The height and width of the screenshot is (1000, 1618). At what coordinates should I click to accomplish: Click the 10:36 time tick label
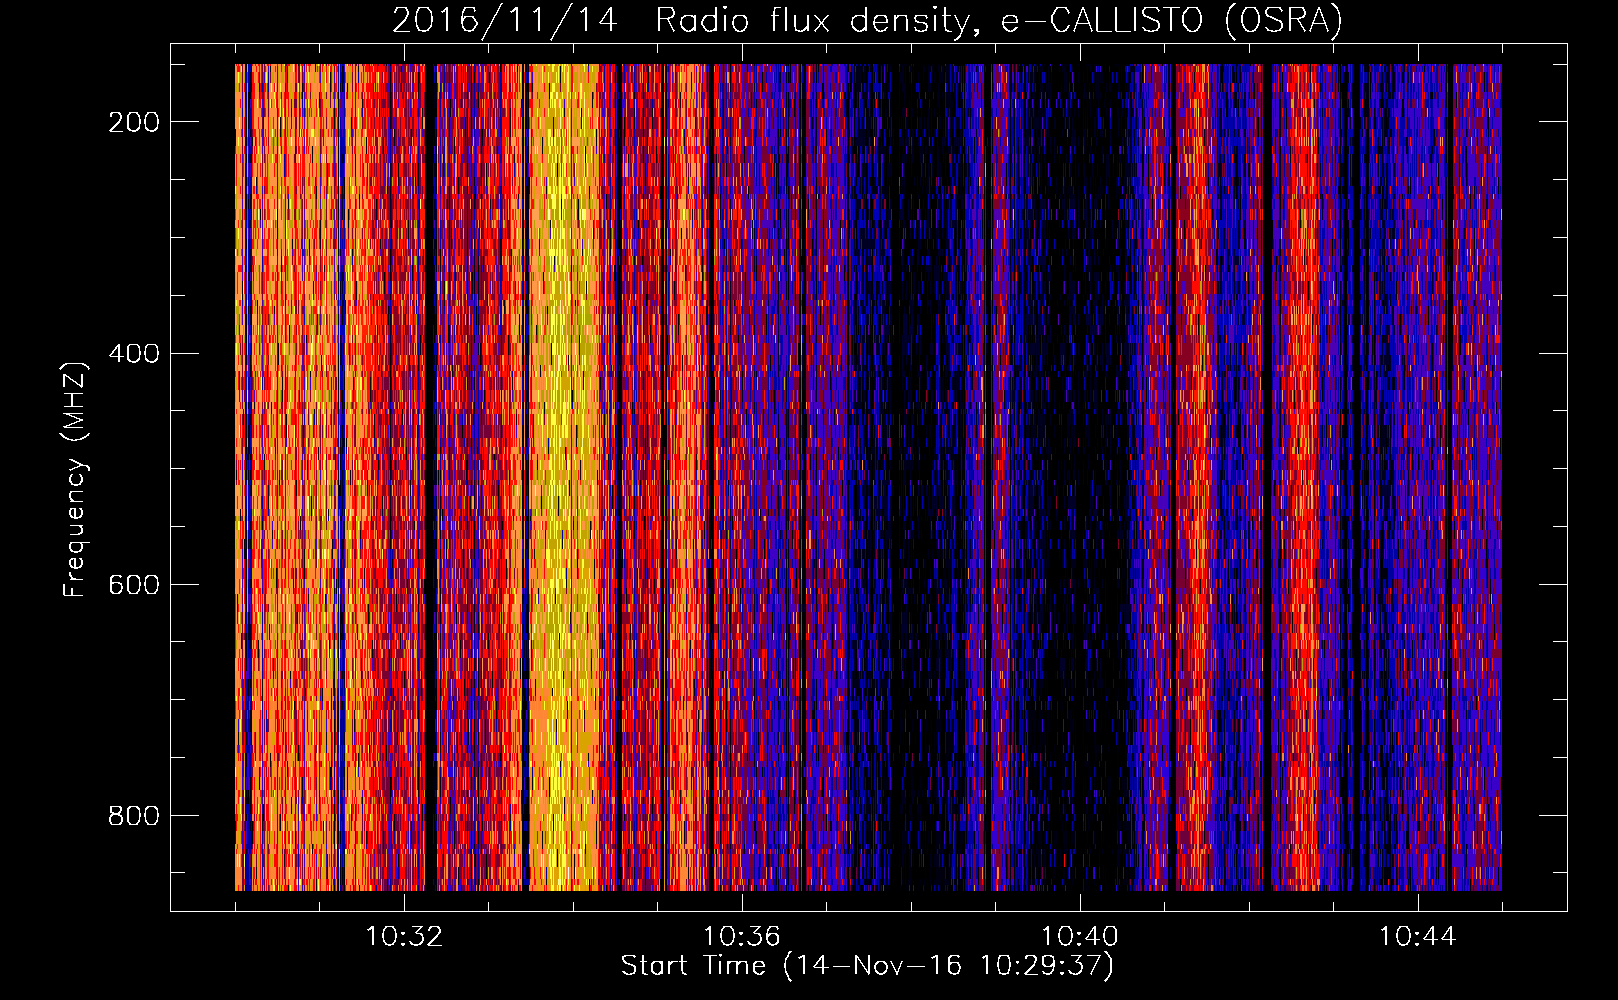742,937
